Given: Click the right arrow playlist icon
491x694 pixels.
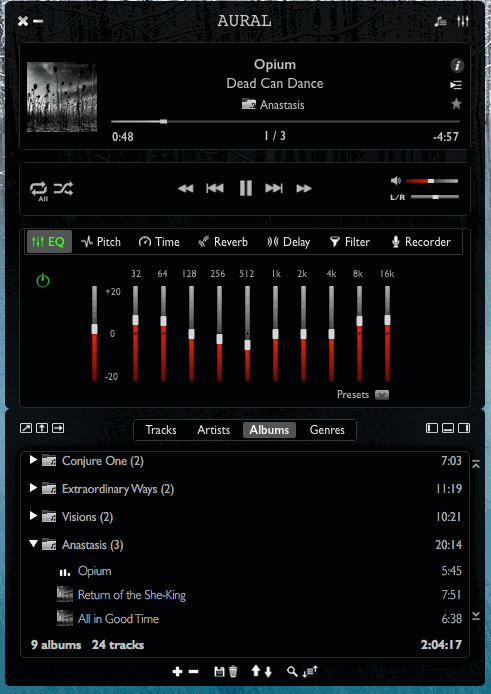Looking at the screenshot, I should point(58,428).
